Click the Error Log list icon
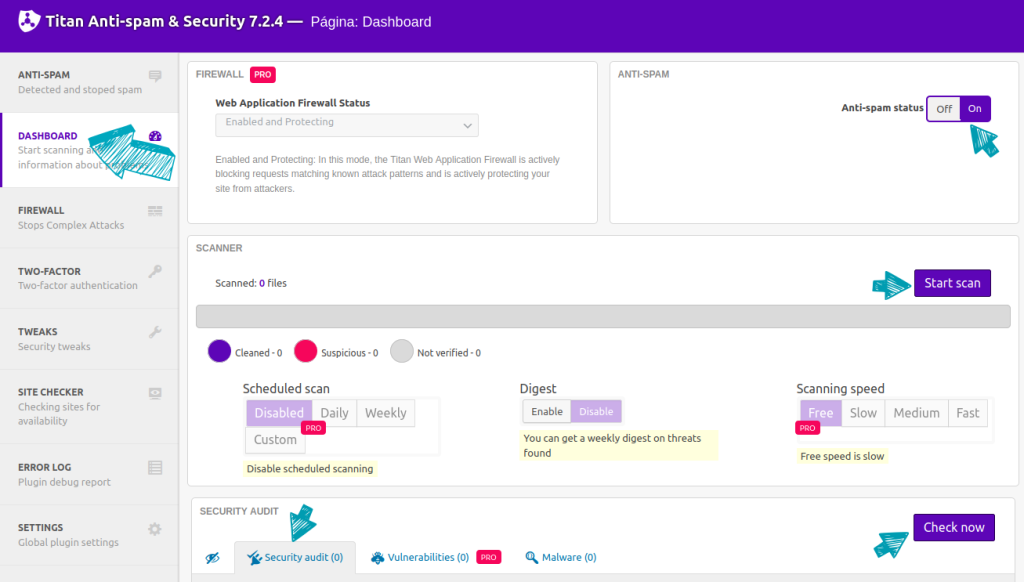Image resolution: width=1024 pixels, height=582 pixels. click(155, 468)
